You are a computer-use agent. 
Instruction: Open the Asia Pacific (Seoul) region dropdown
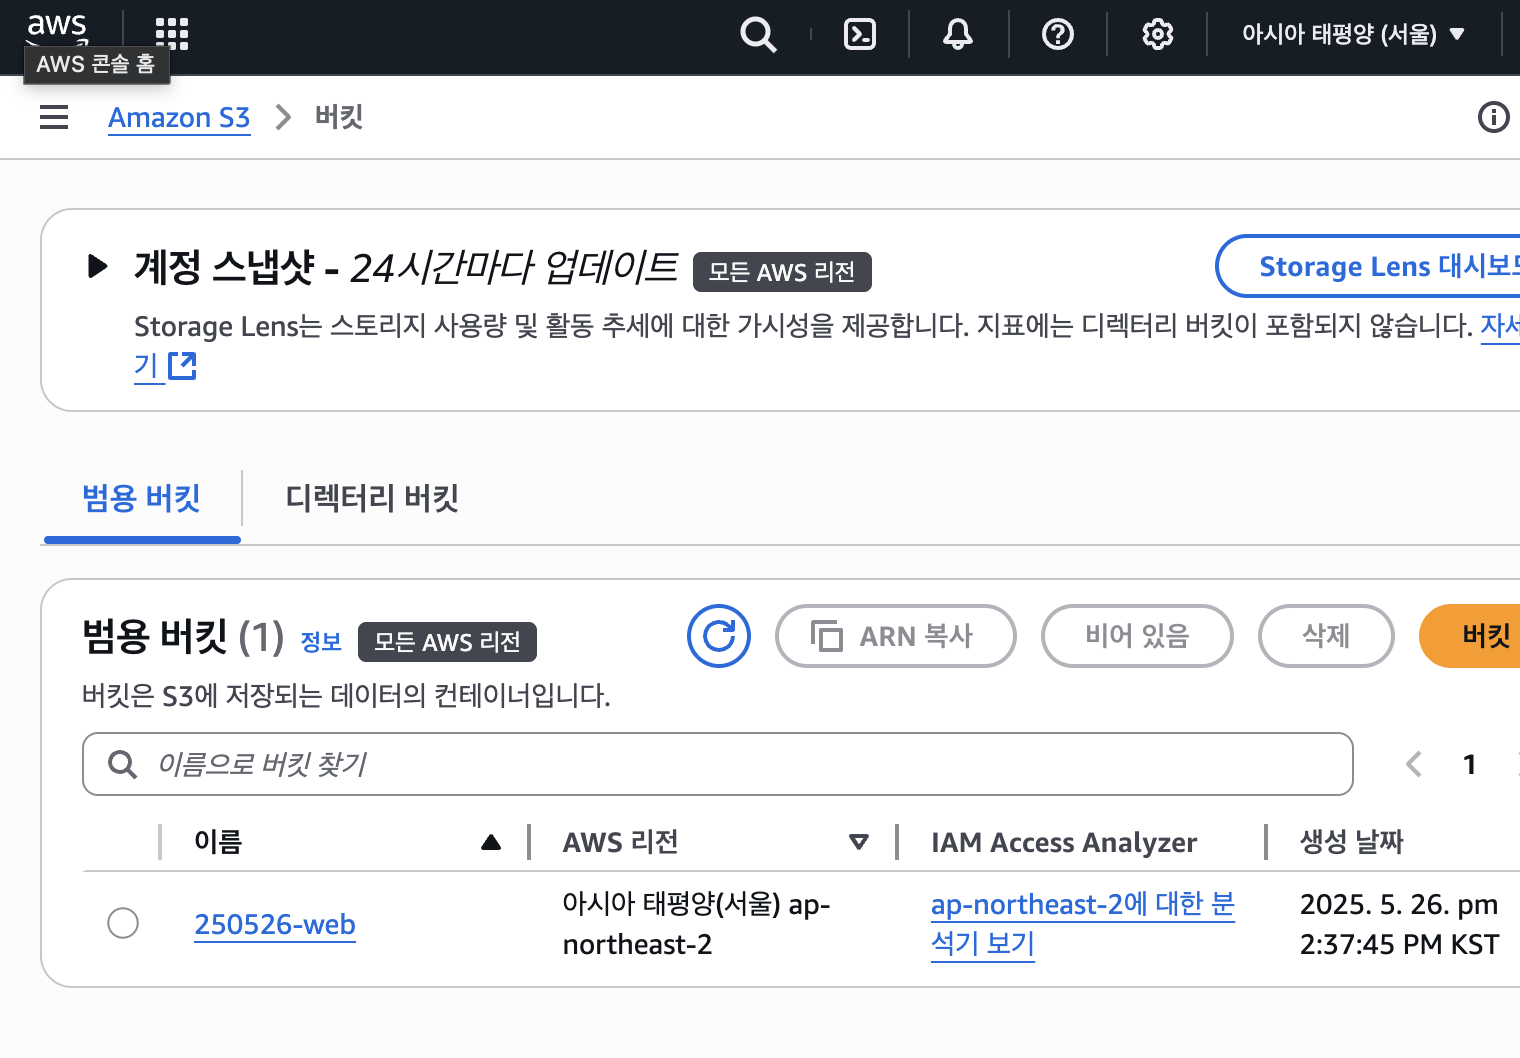[1354, 35]
